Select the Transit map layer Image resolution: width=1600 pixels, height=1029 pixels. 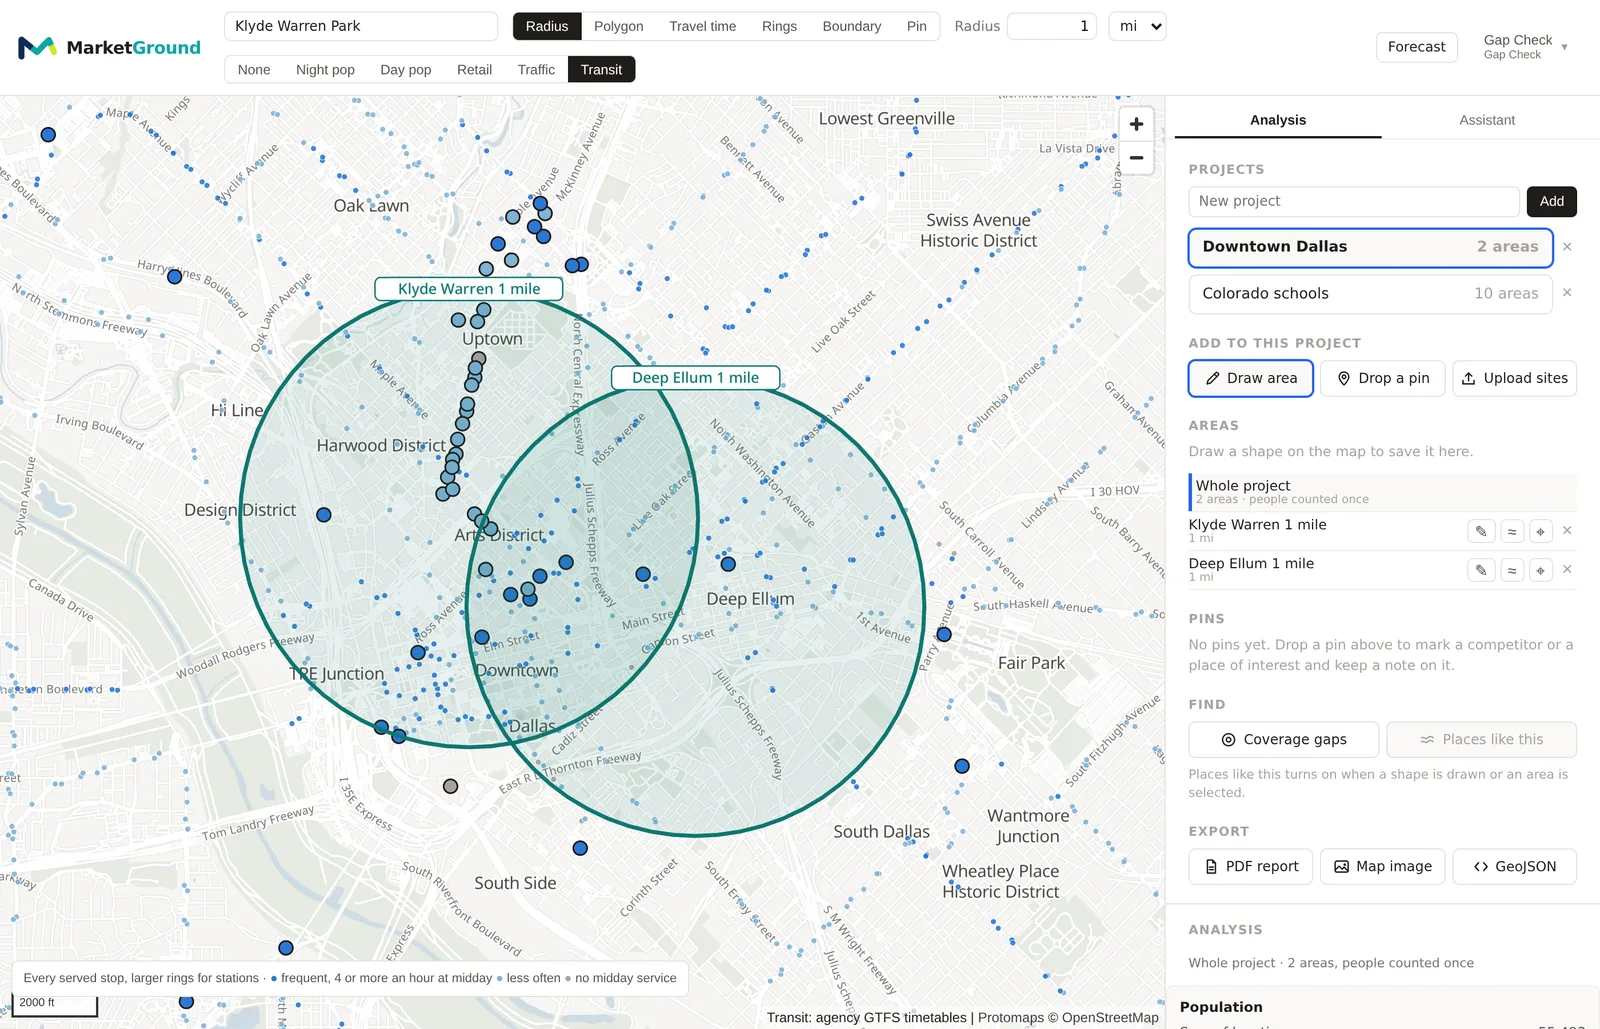pos(601,69)
